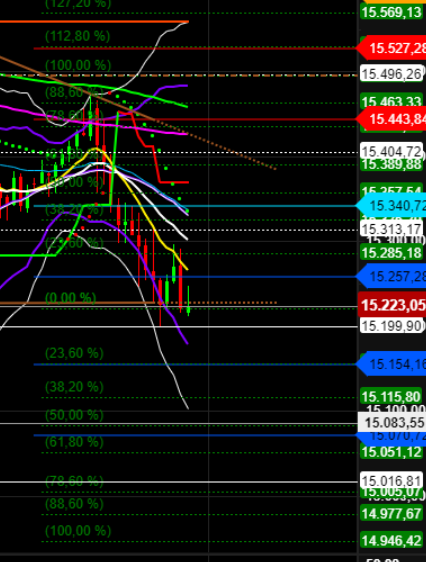Select the (0,00 %) Fibonacci level label
The height and width of the screenshot is (562, 426).
click(x=71, y=298)
